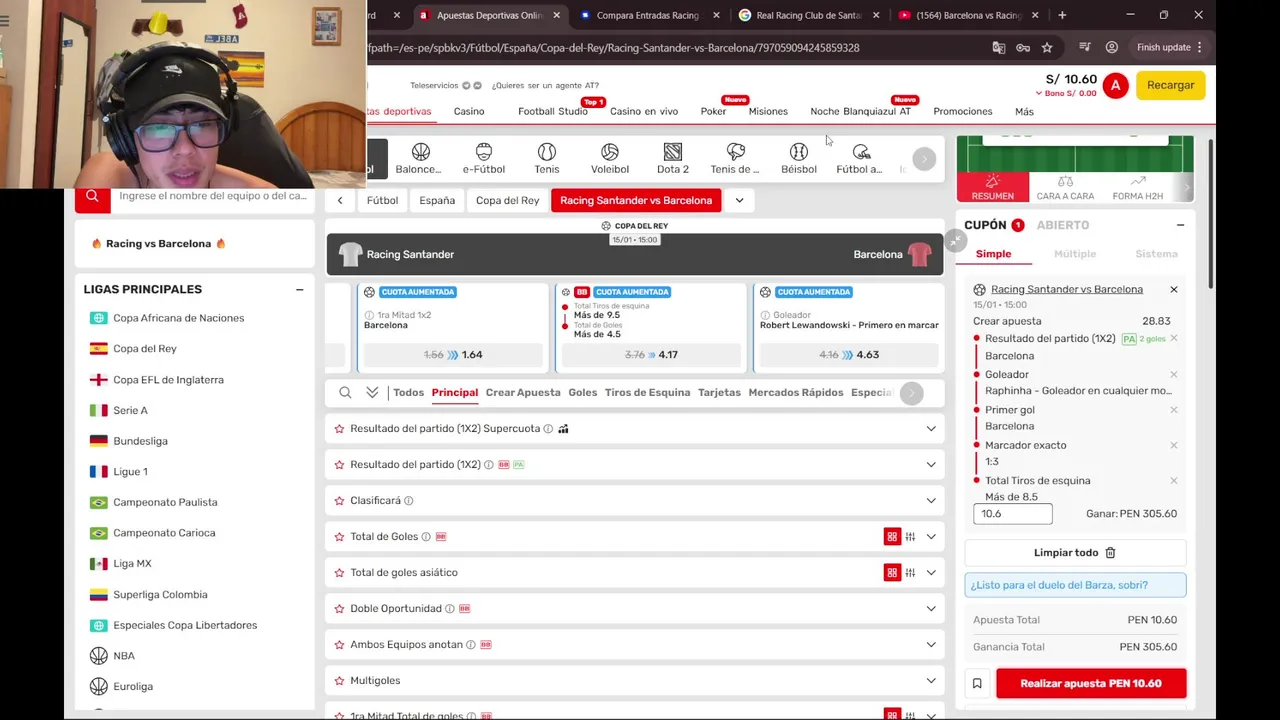This screenshot has height=720, width=1280.
Task: Click Limpiar todo in coupon
Action: point(1066,553)
